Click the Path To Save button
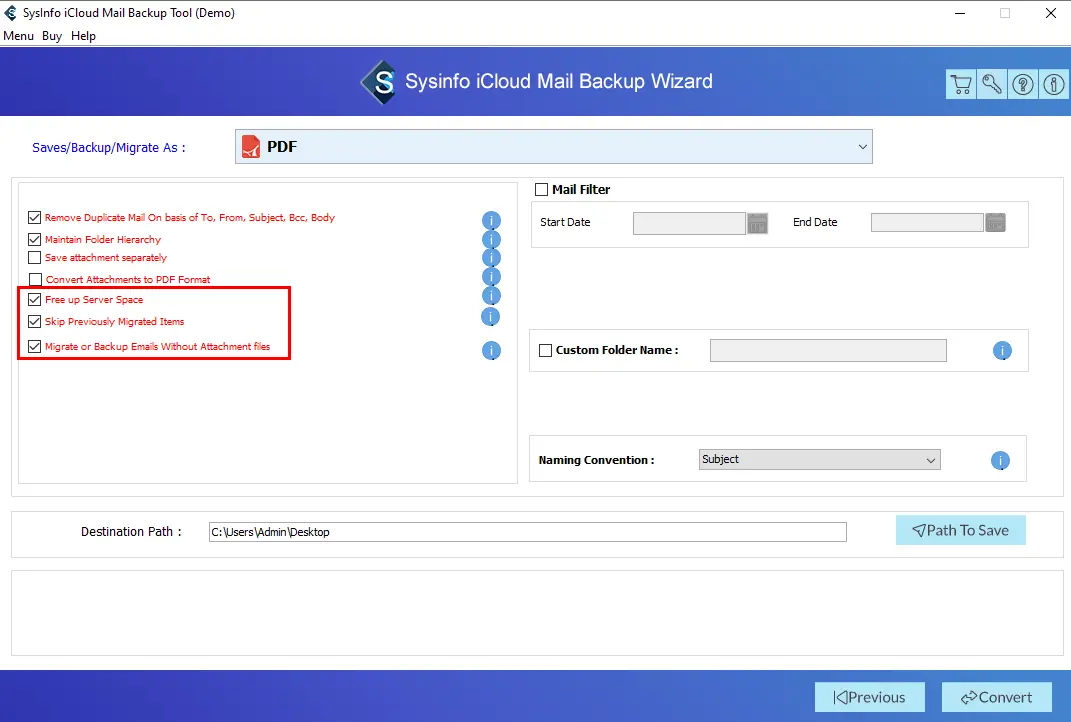The height and width of the screenshot is (722, 1071). [x=960, y=531]
